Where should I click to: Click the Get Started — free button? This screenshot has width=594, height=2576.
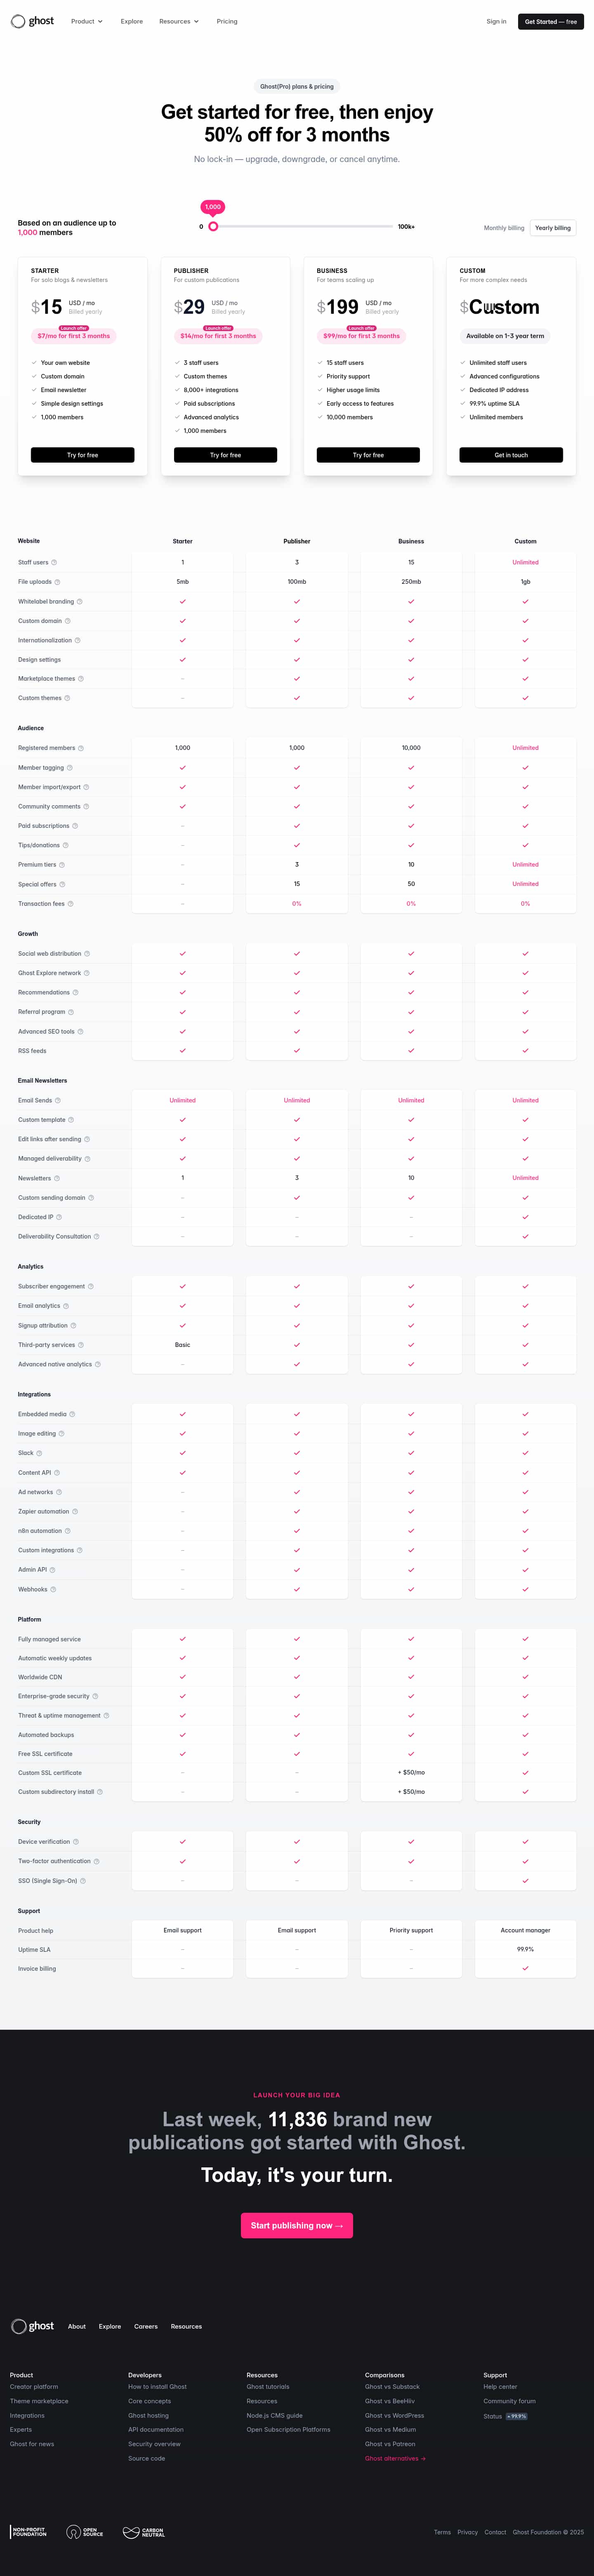[550, 21]
